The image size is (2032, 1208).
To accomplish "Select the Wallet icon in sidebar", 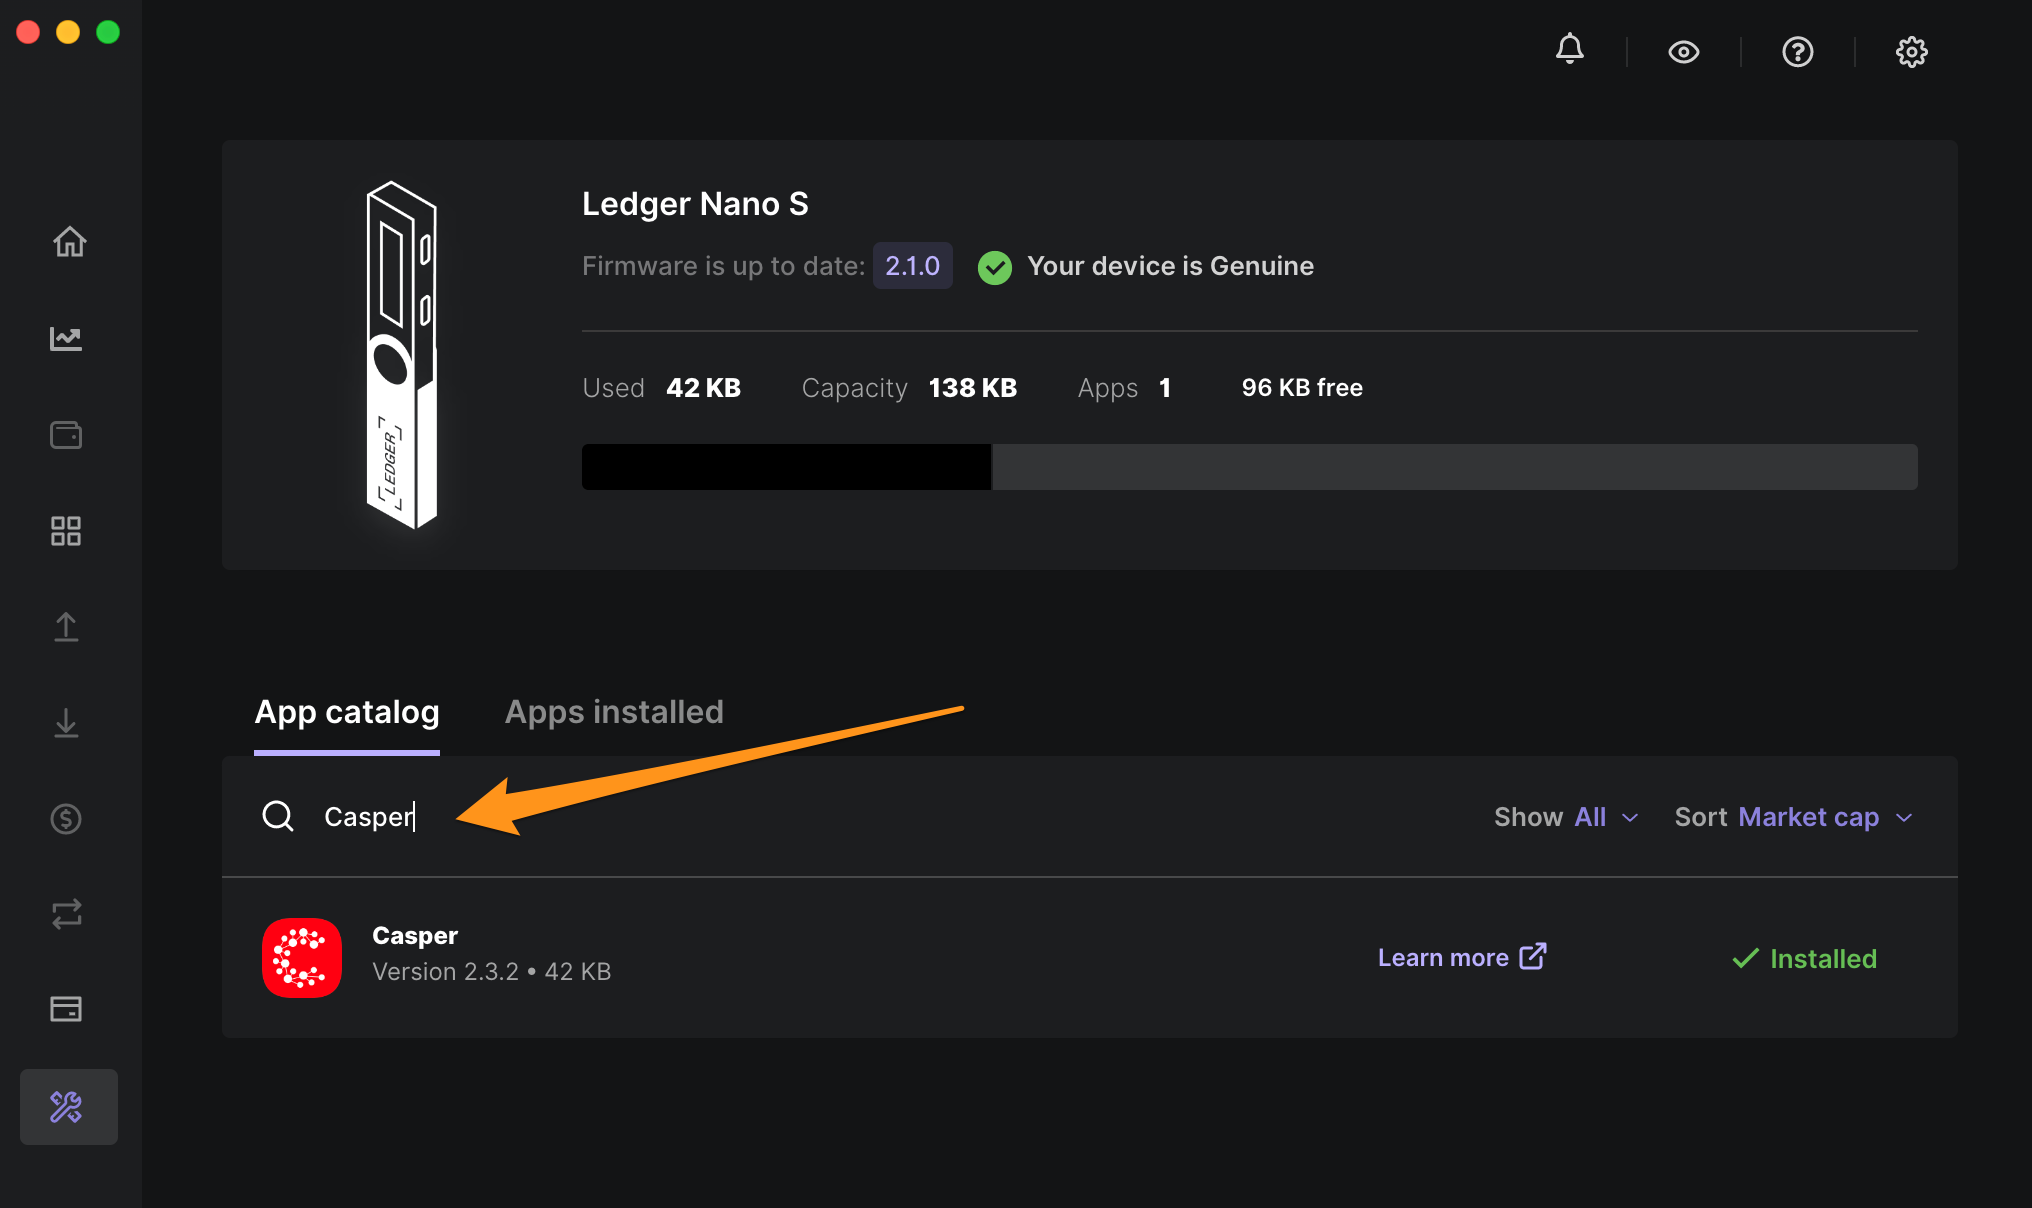I will [68, 434].
